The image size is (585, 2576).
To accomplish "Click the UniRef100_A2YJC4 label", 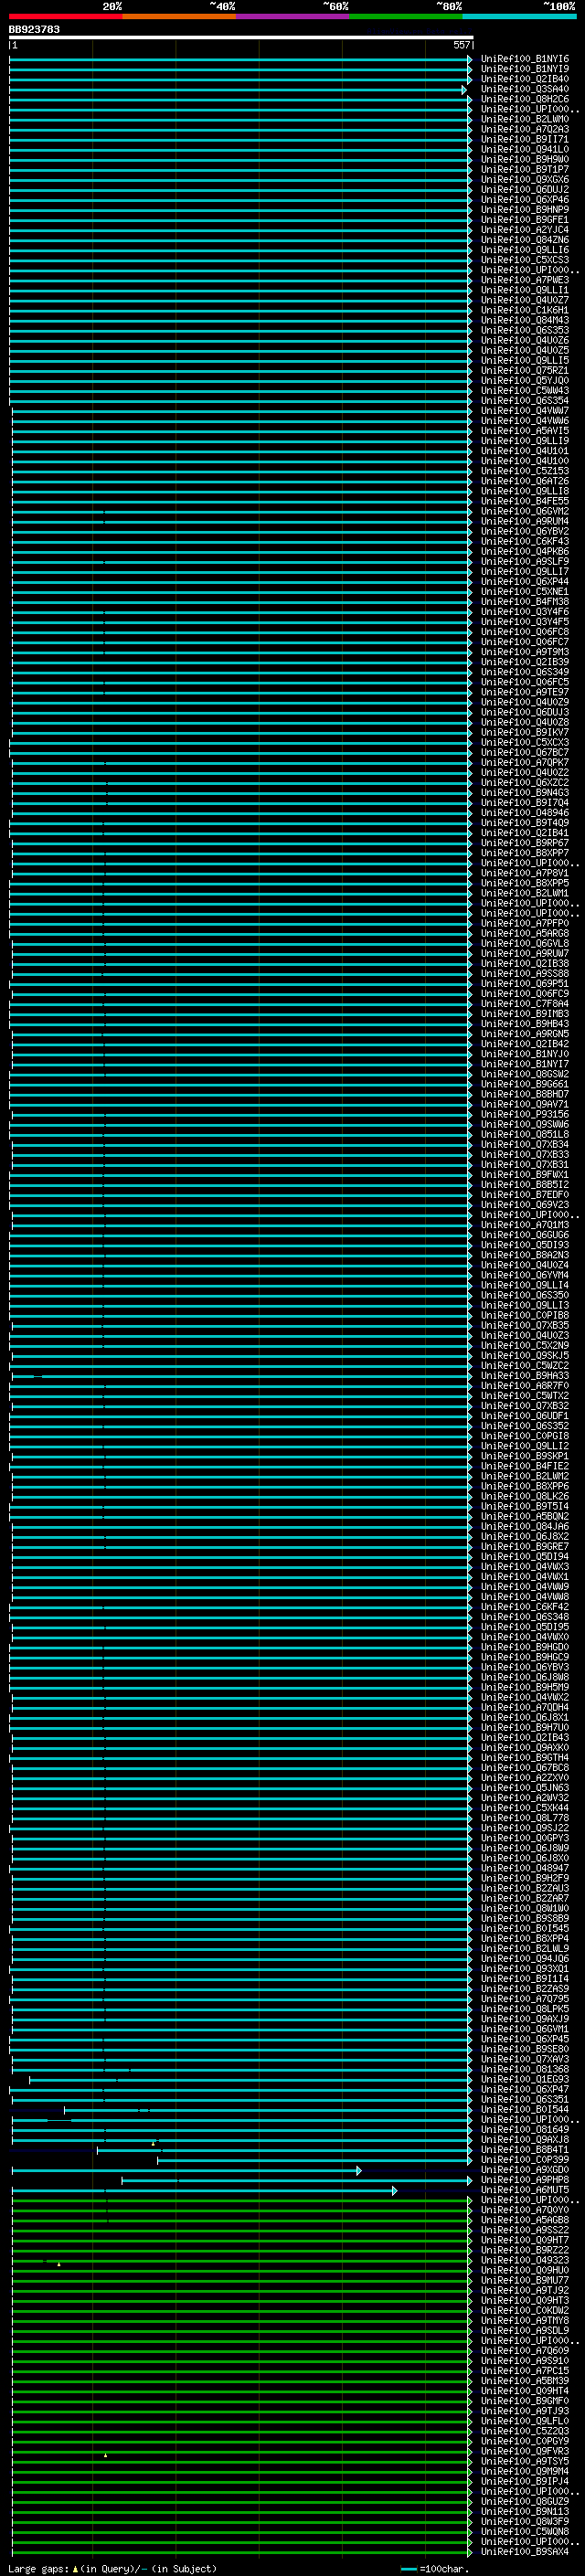I will pyautogui.click(x=524, y=230).
